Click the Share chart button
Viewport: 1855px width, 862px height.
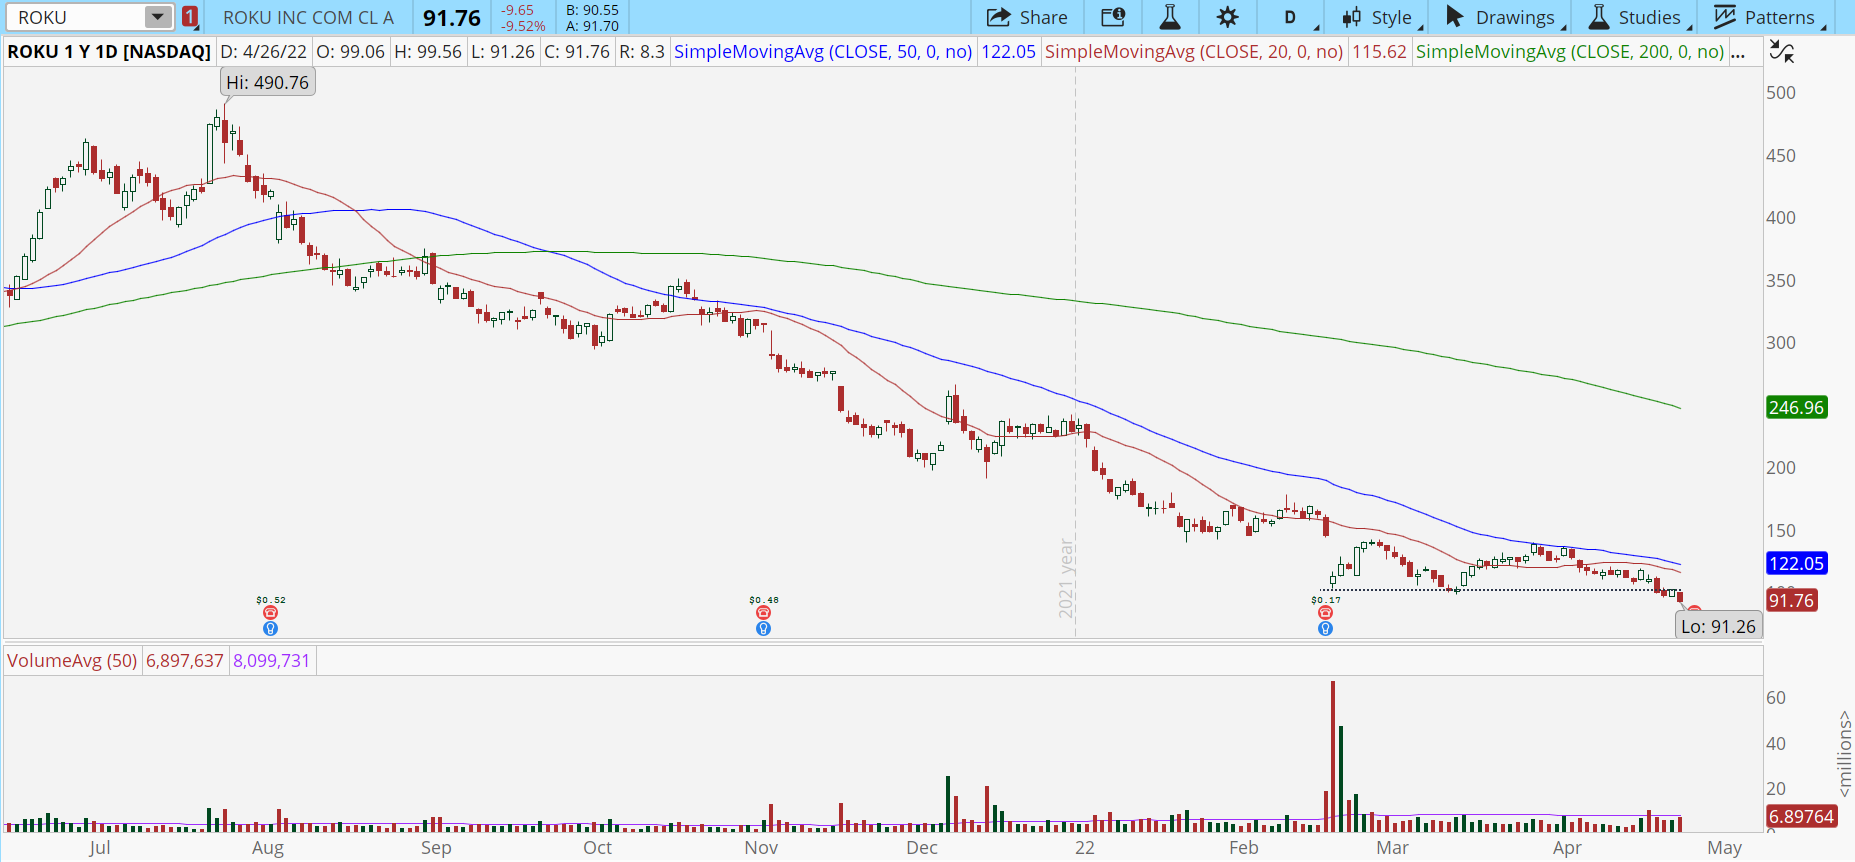coord(1027,17)
